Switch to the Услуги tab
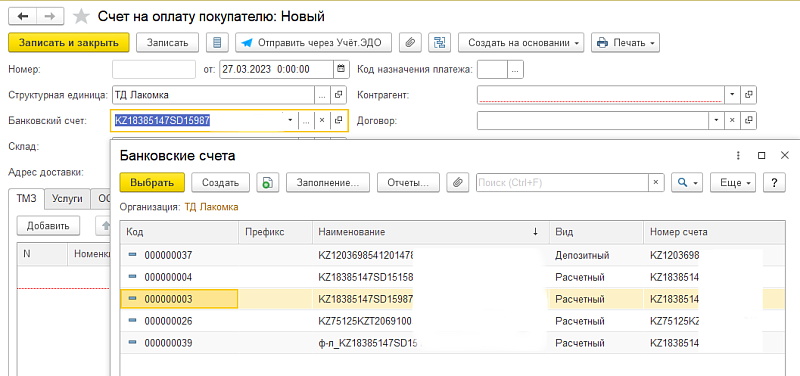The width and height of the screenshot is (800, 376). [x=67, y=199]
